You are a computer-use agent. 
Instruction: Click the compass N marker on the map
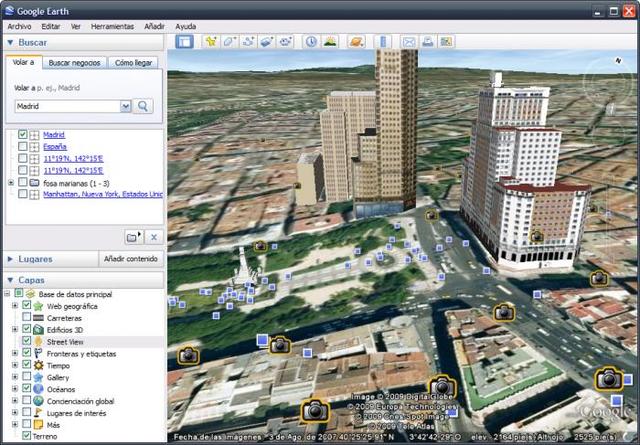coord(618,60)
